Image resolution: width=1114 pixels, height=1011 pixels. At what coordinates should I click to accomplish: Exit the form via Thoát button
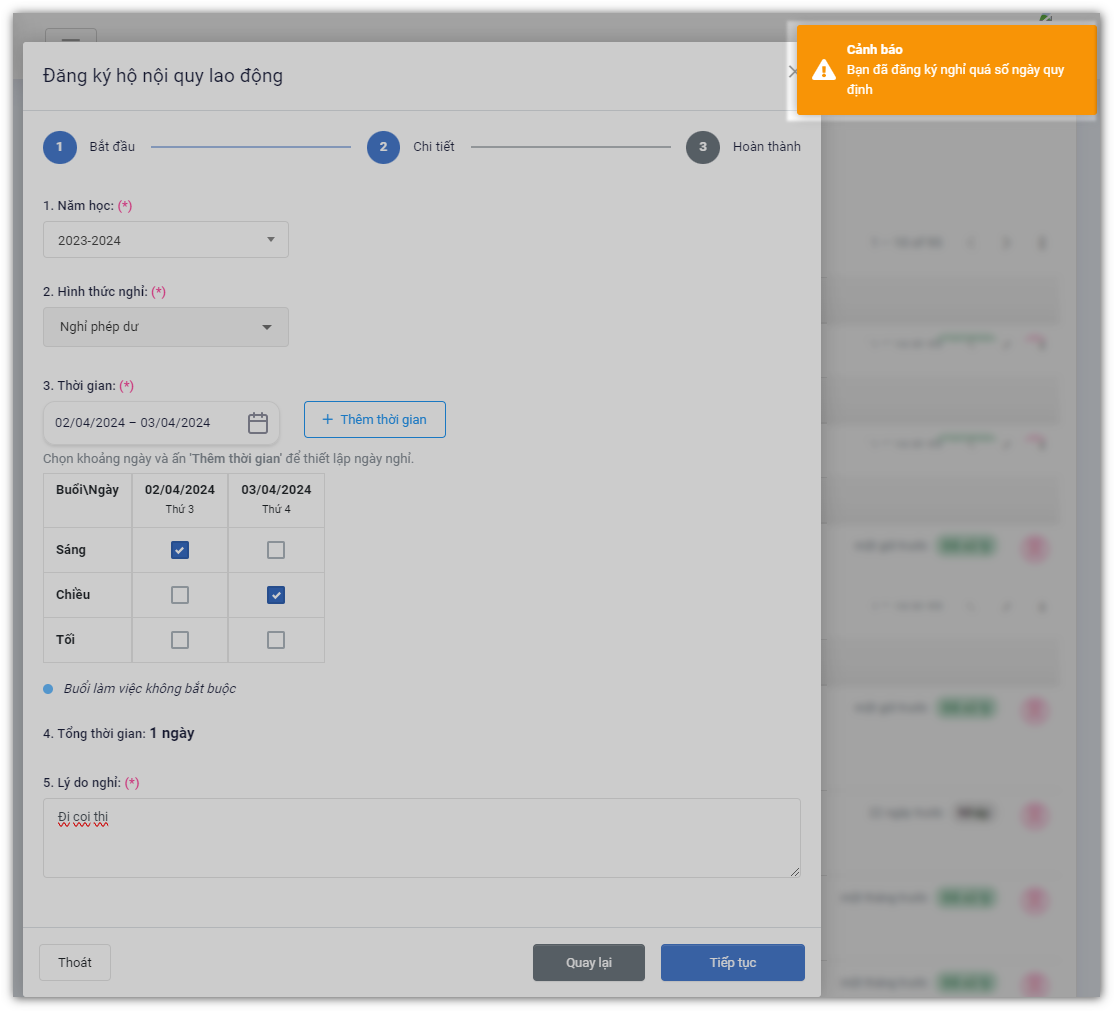pos(75,963)
